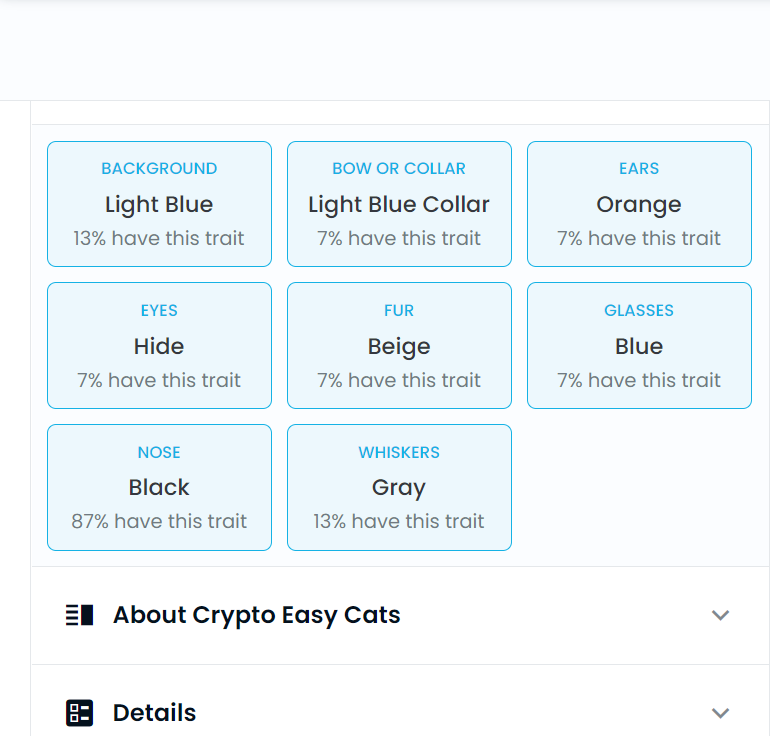Click the '87% have this trait' text
This screenshot has height=736, width=770.
point(159,521)
